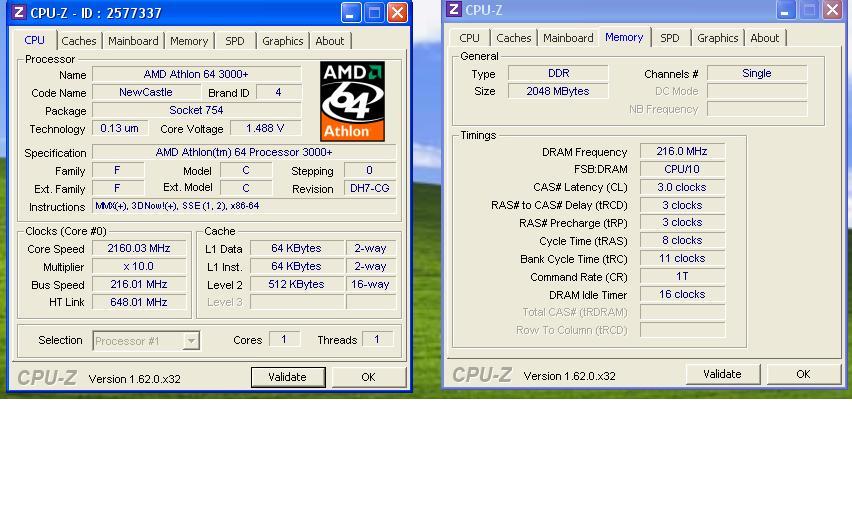The height and width of the screenshot is (525, 852).
Task: Open SPD tab in left CPU-Z window
Action: [x=235, y=41]
